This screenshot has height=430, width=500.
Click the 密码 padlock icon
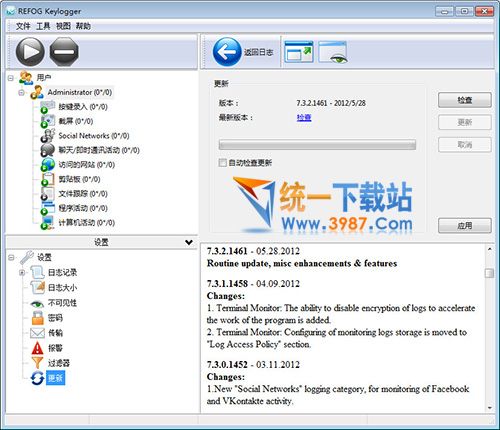[x=37, y=318]
